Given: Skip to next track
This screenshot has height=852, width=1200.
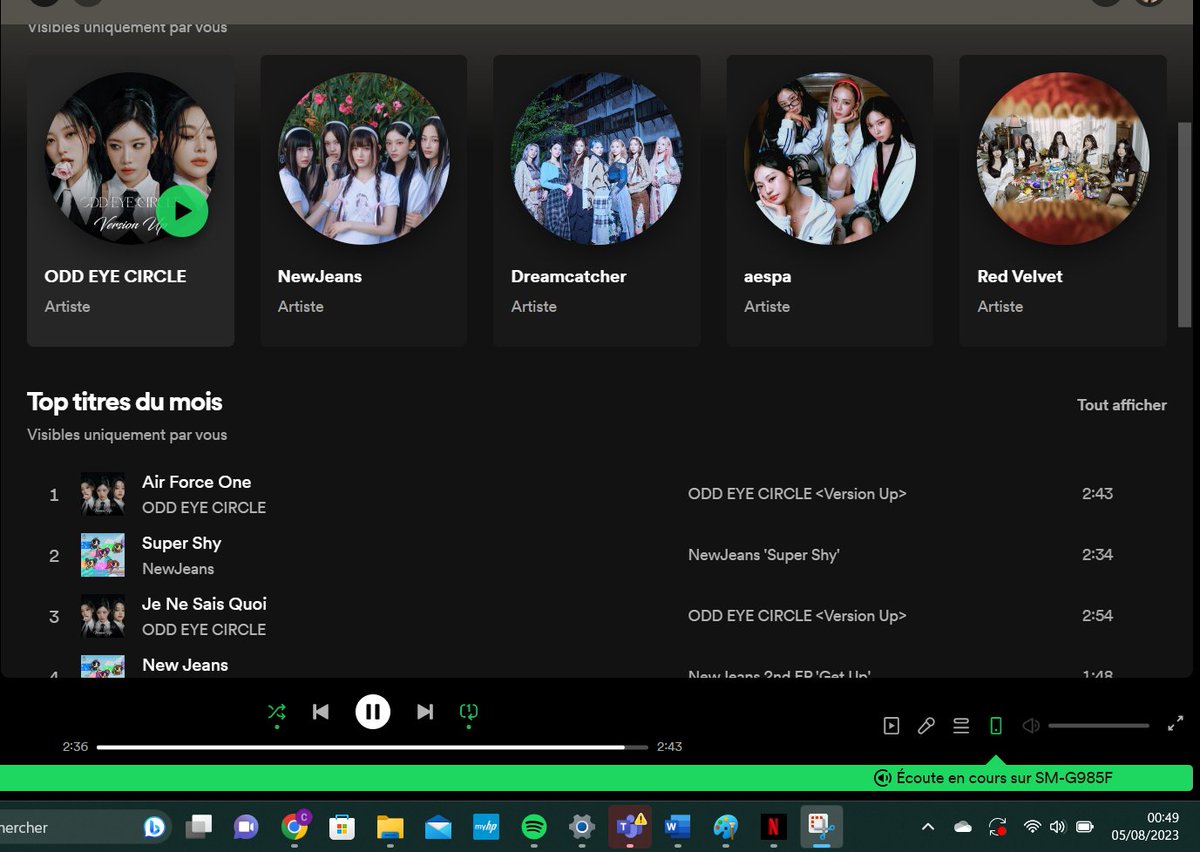Looking at the screenshot, I should 425,712.
